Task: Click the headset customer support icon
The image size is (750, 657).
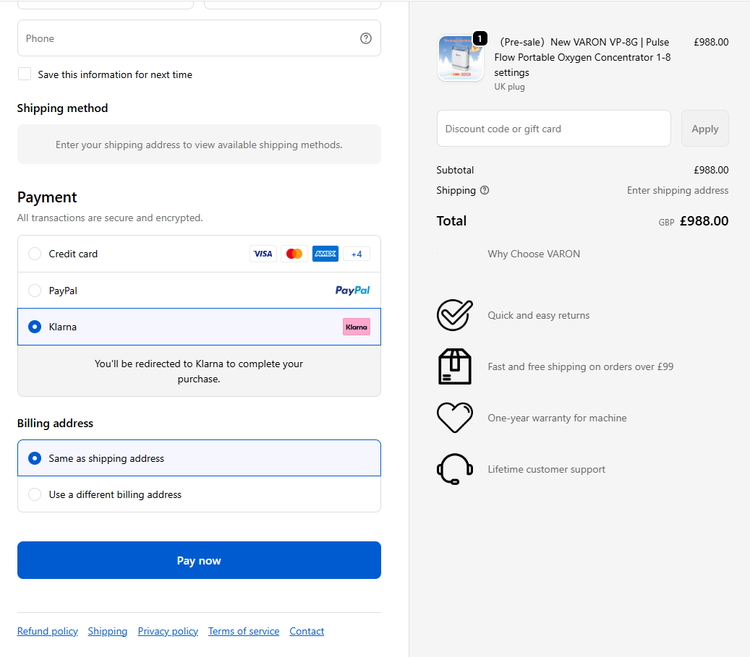Action: point(454,469)
